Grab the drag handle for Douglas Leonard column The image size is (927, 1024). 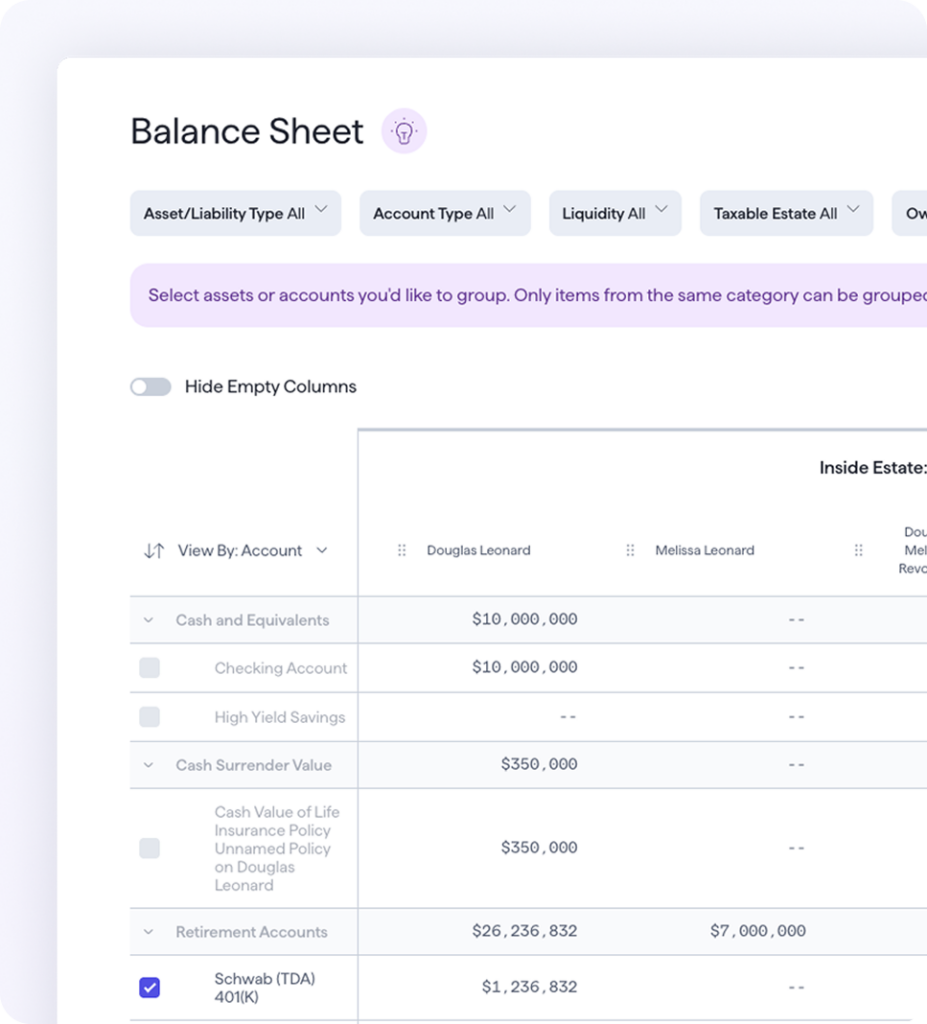402,551
